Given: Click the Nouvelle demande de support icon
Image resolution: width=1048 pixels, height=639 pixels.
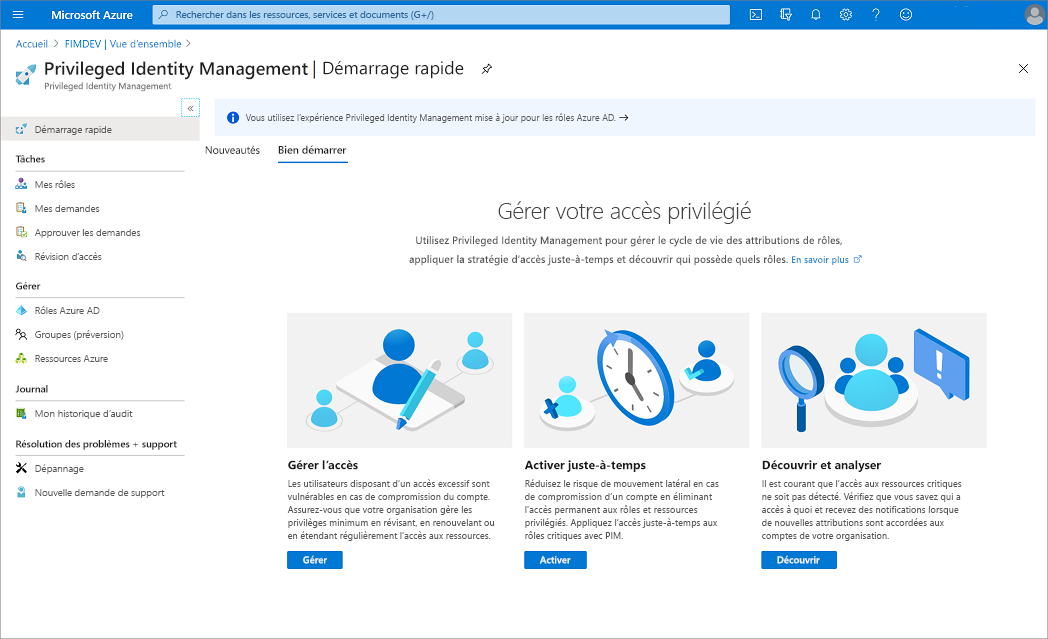Looking at the screenshot, I should 21,492.
